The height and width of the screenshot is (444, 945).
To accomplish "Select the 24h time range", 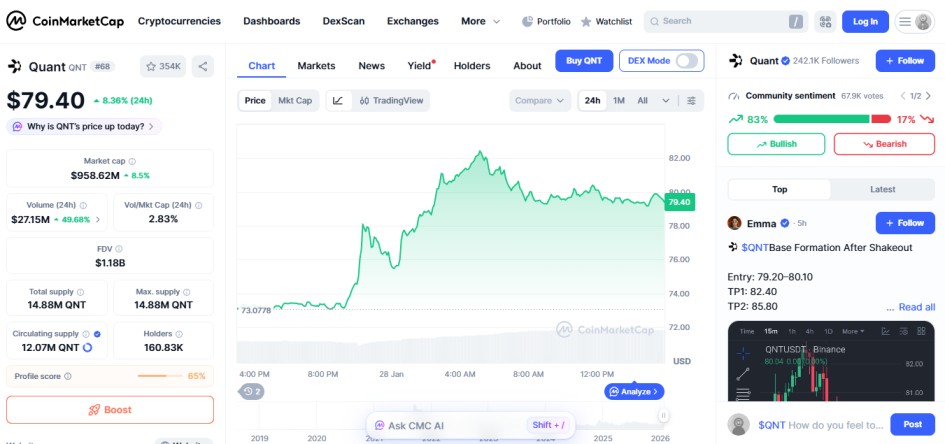I will [x=592, y=101].
